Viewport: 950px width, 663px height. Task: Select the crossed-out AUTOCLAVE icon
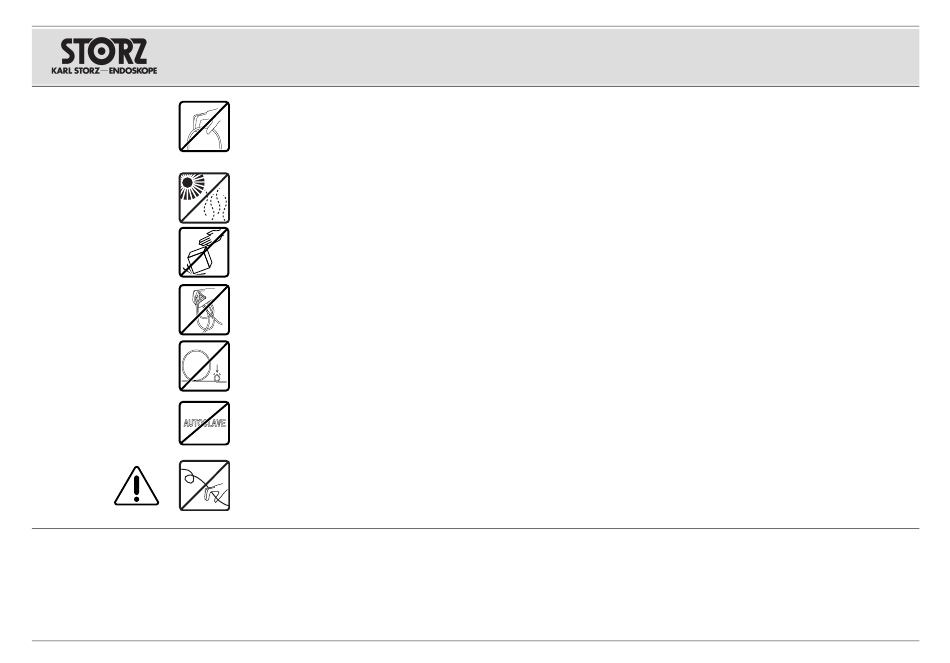[x=204, y=423]
